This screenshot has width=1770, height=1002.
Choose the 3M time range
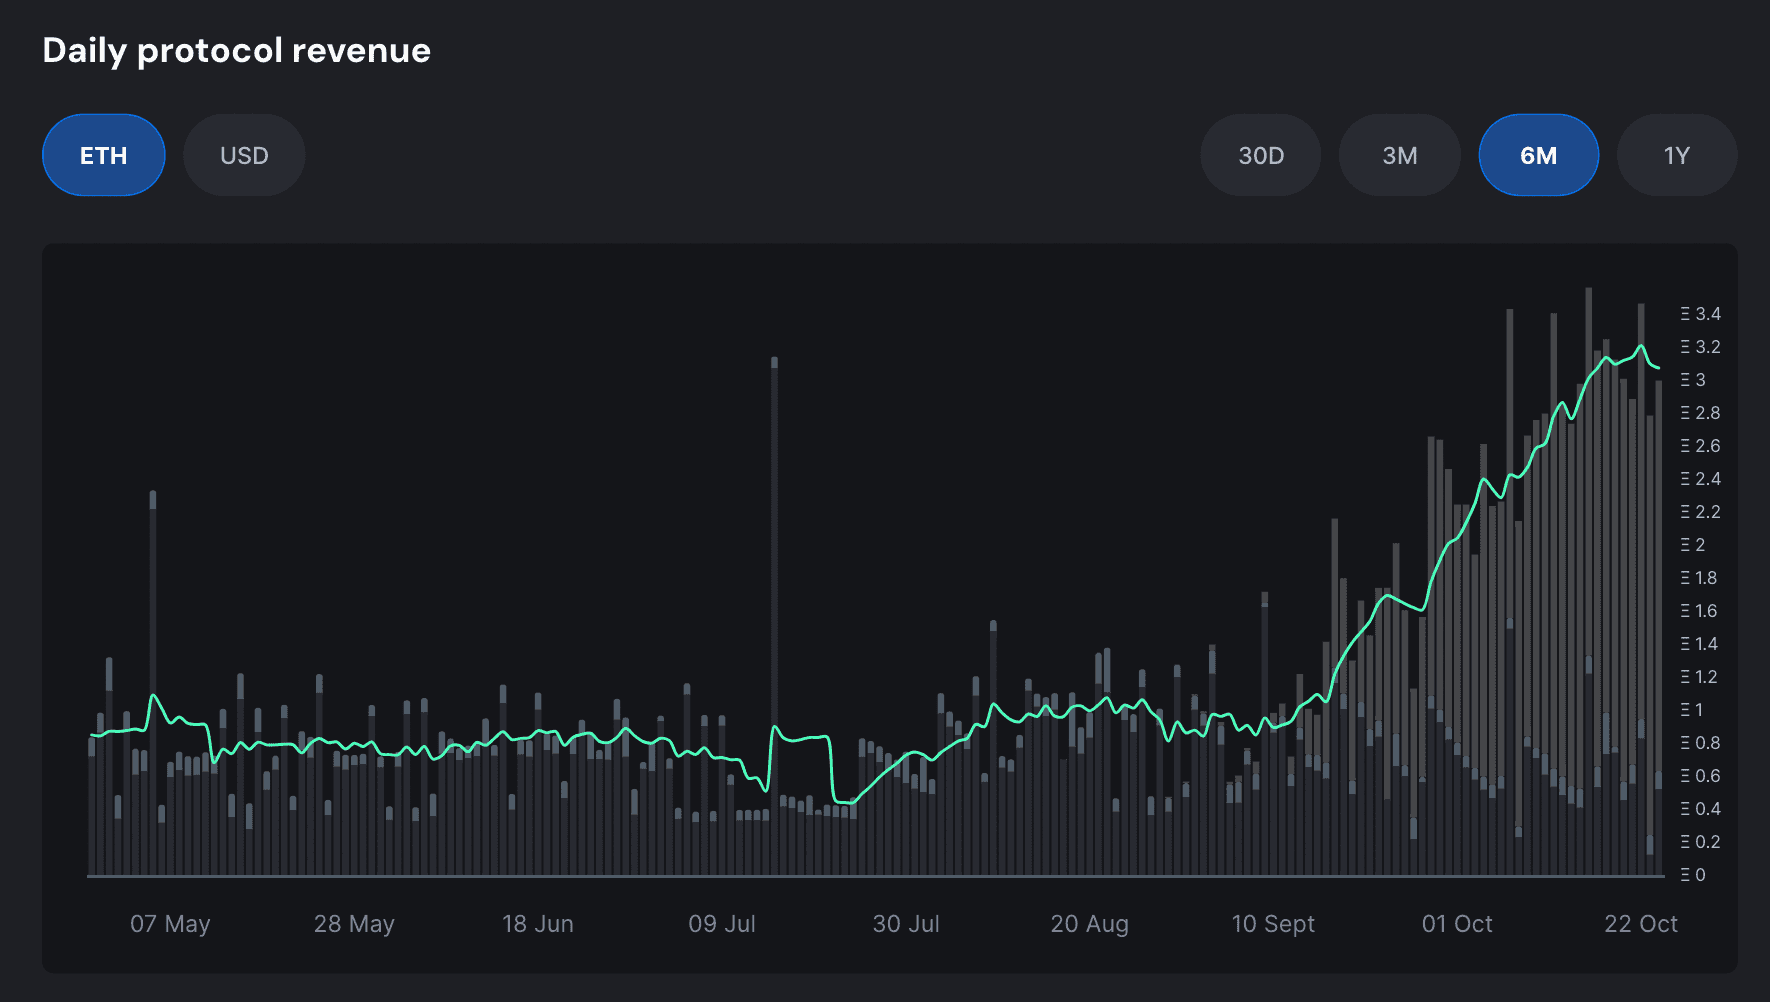click(1400, 155)
